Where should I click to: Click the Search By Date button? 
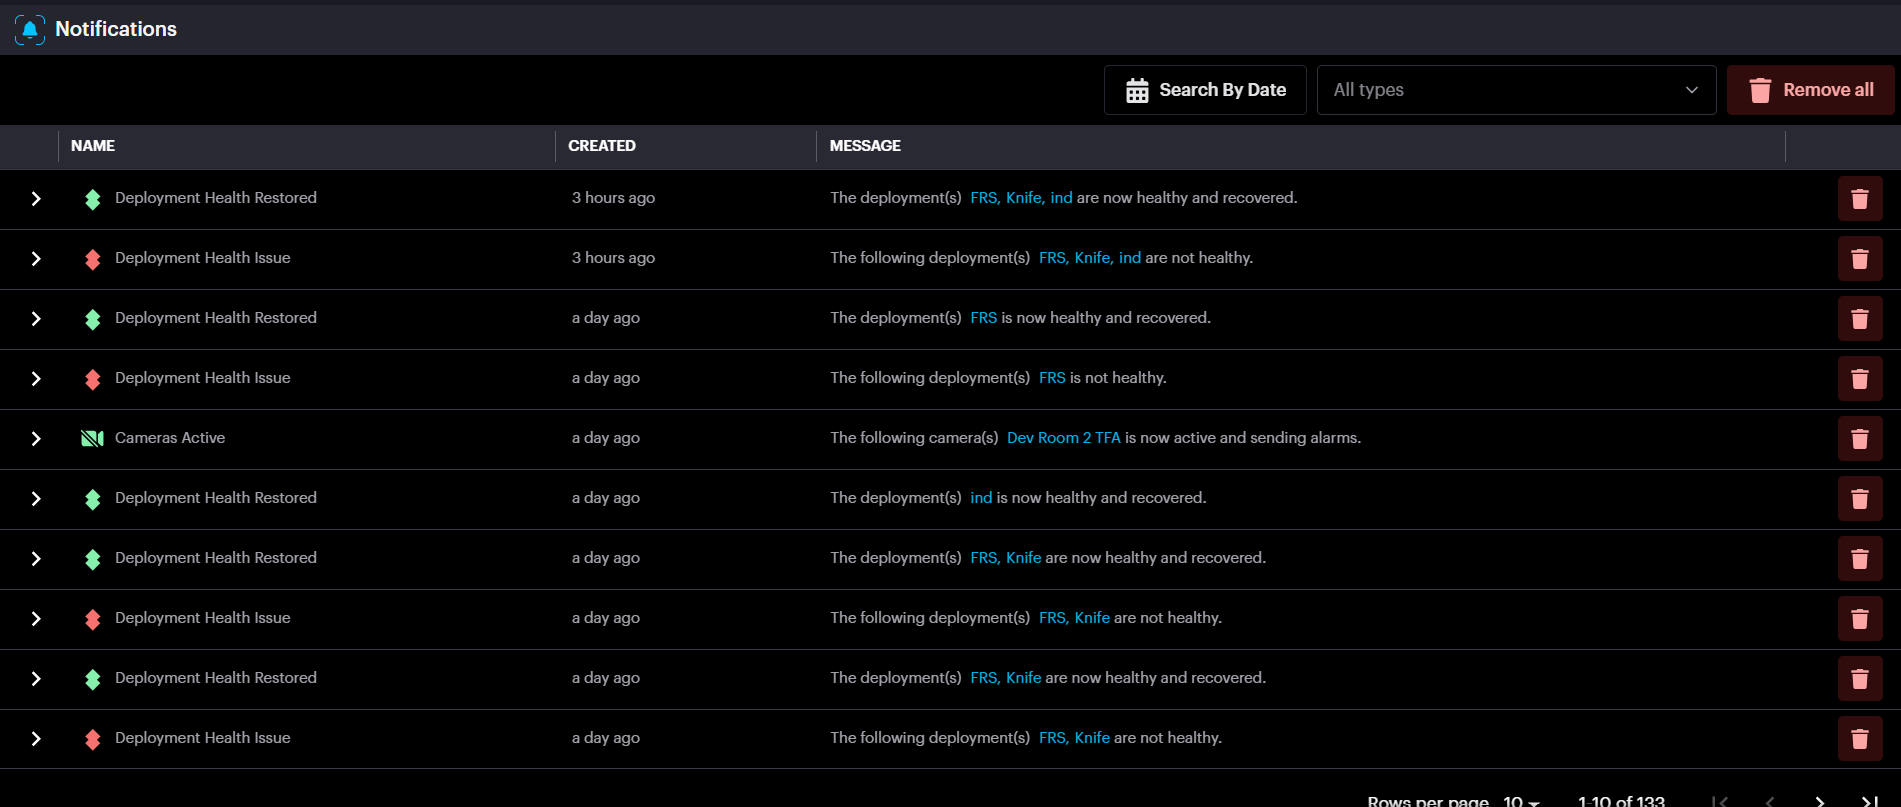click(x=1204, y=90)
